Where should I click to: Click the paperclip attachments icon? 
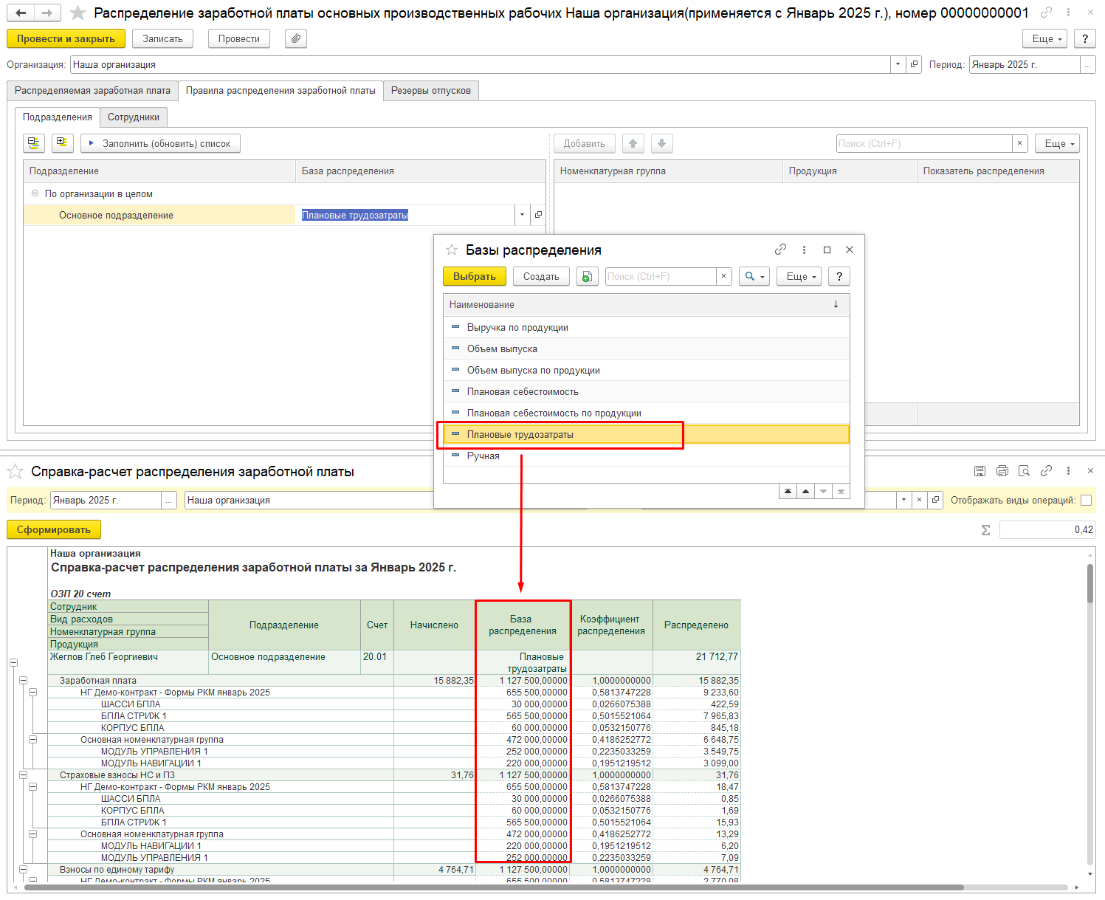pyautogui.click(x=295, y=38)
